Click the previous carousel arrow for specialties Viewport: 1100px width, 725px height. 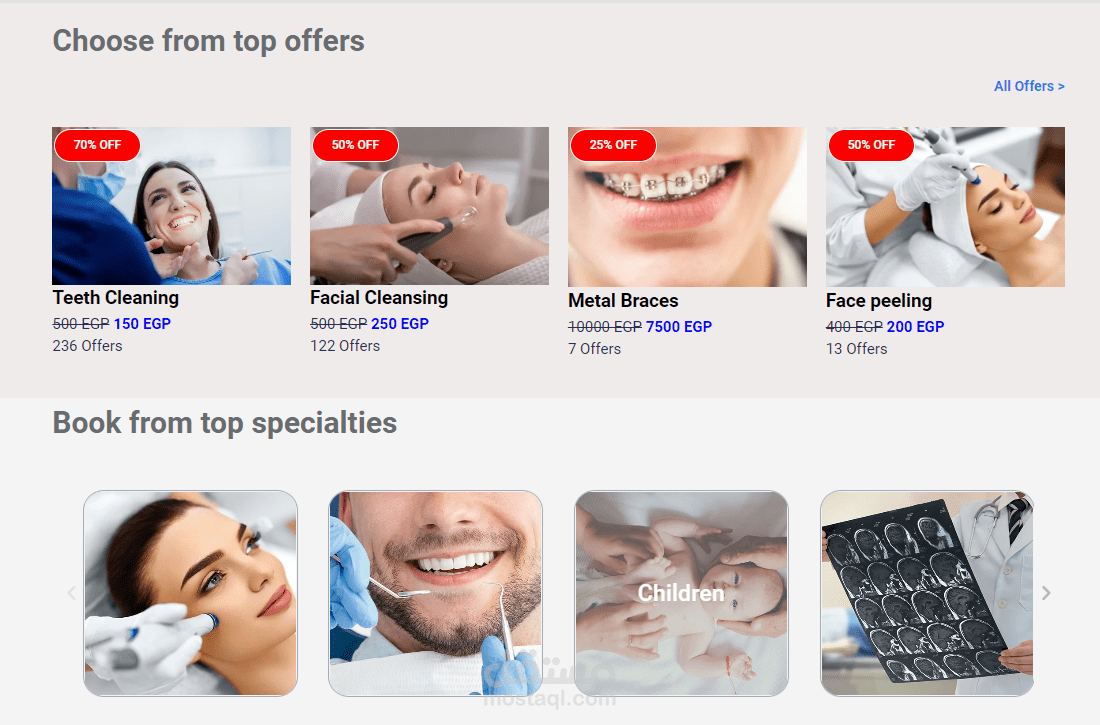click(x=72, y=593)
